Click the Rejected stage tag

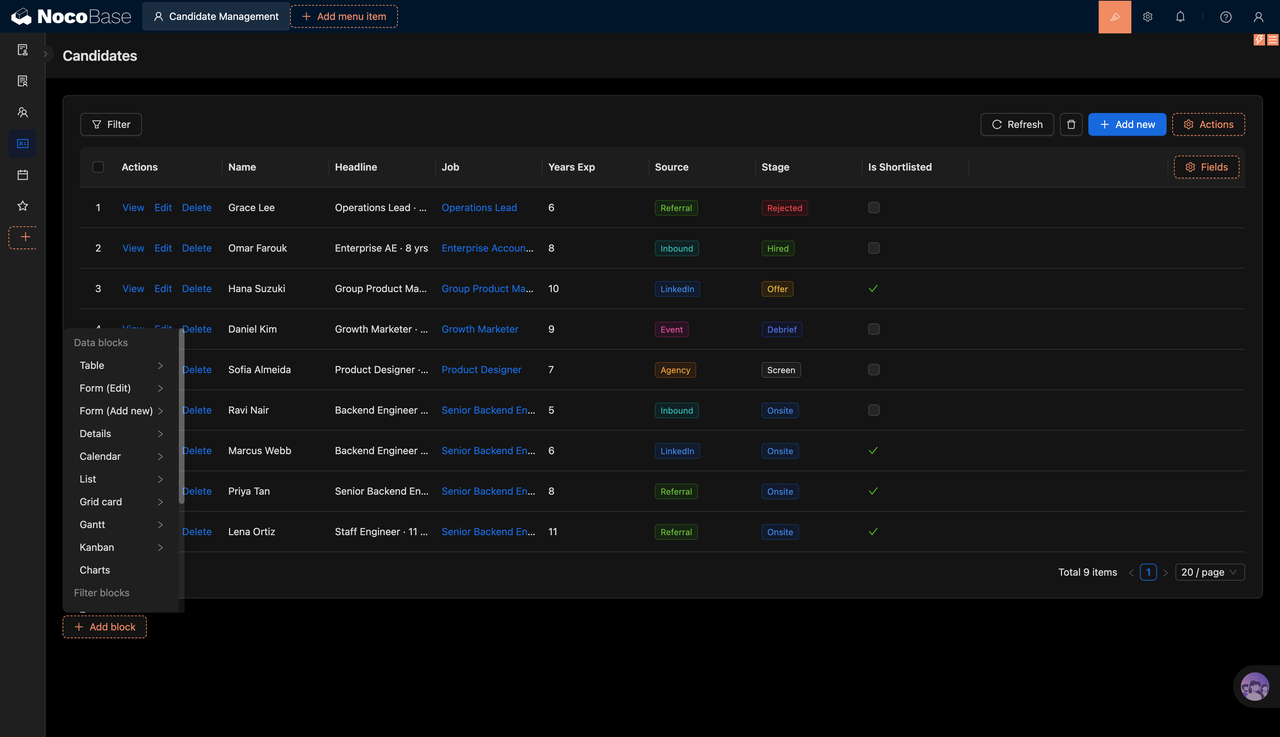coord(784,208)
